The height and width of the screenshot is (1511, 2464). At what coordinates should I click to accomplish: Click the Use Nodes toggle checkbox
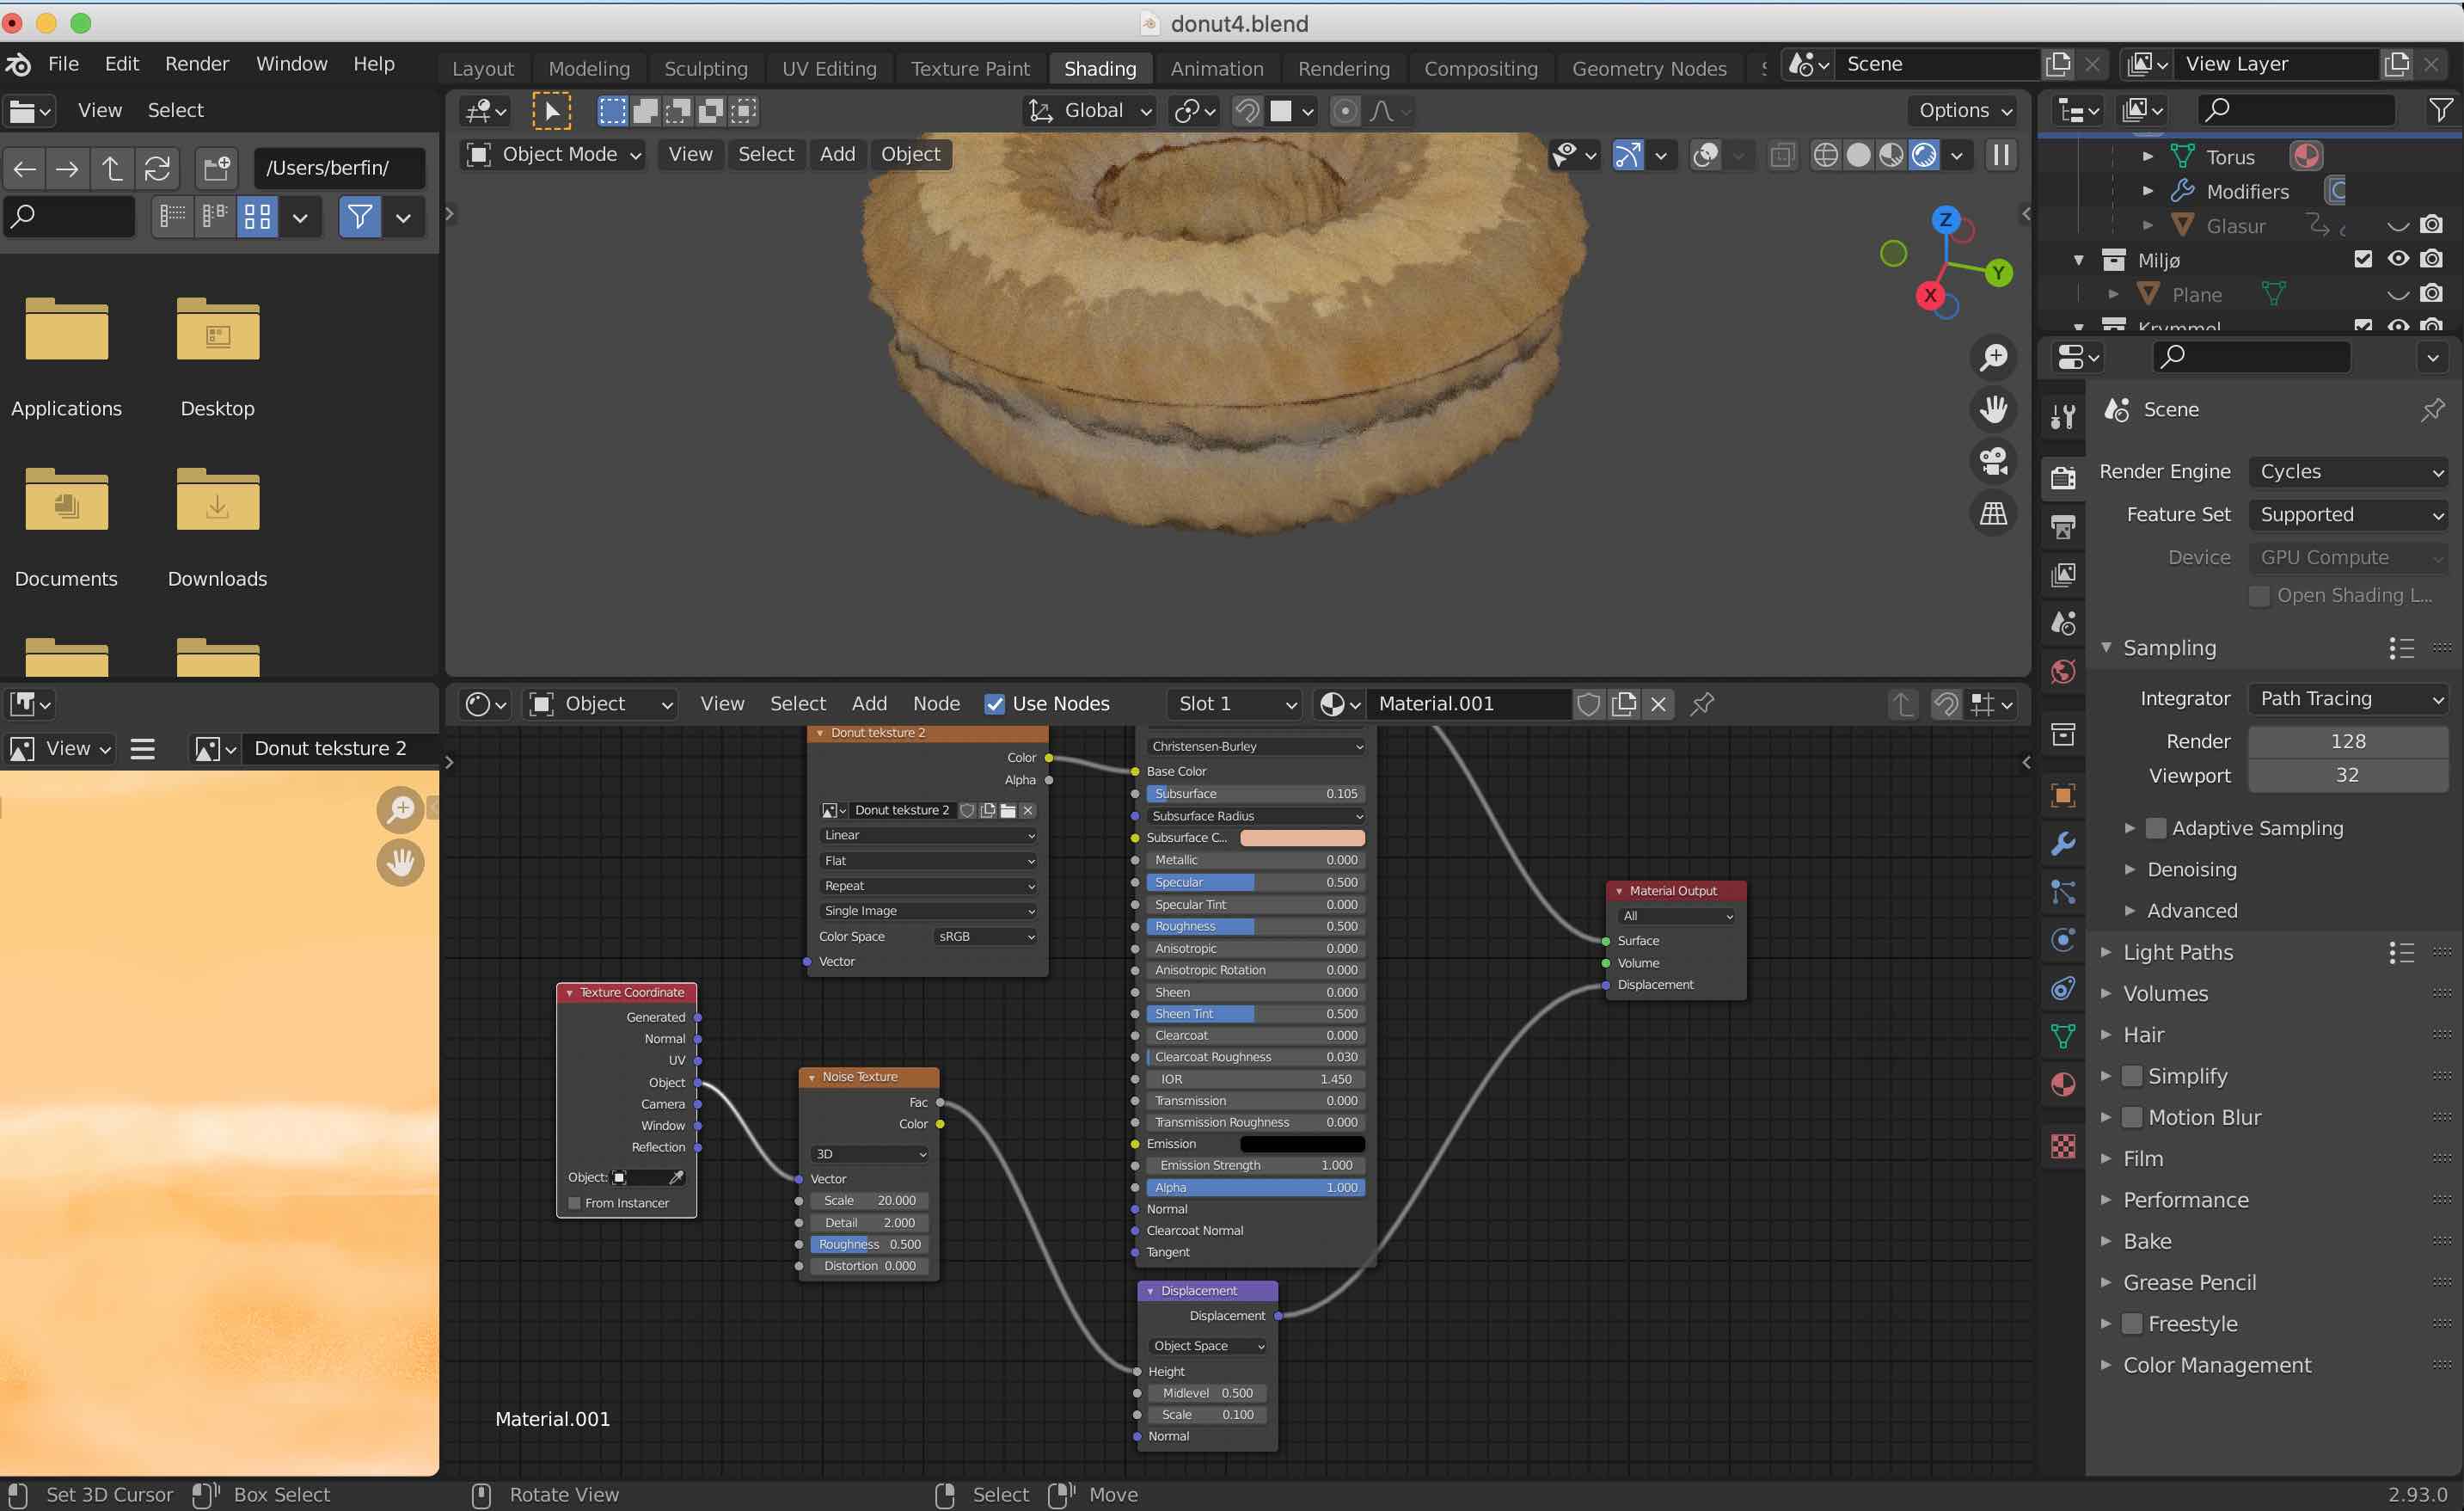tap(991, 703)
